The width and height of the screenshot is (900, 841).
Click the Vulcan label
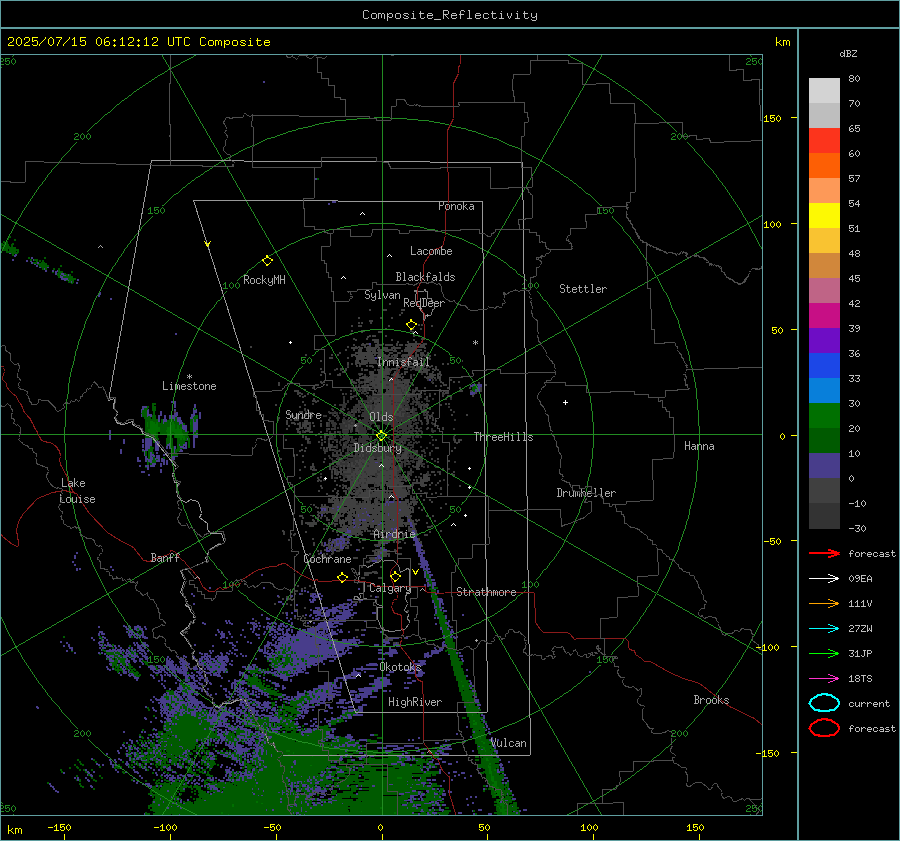pyautogui.click(x=509, y=743)
